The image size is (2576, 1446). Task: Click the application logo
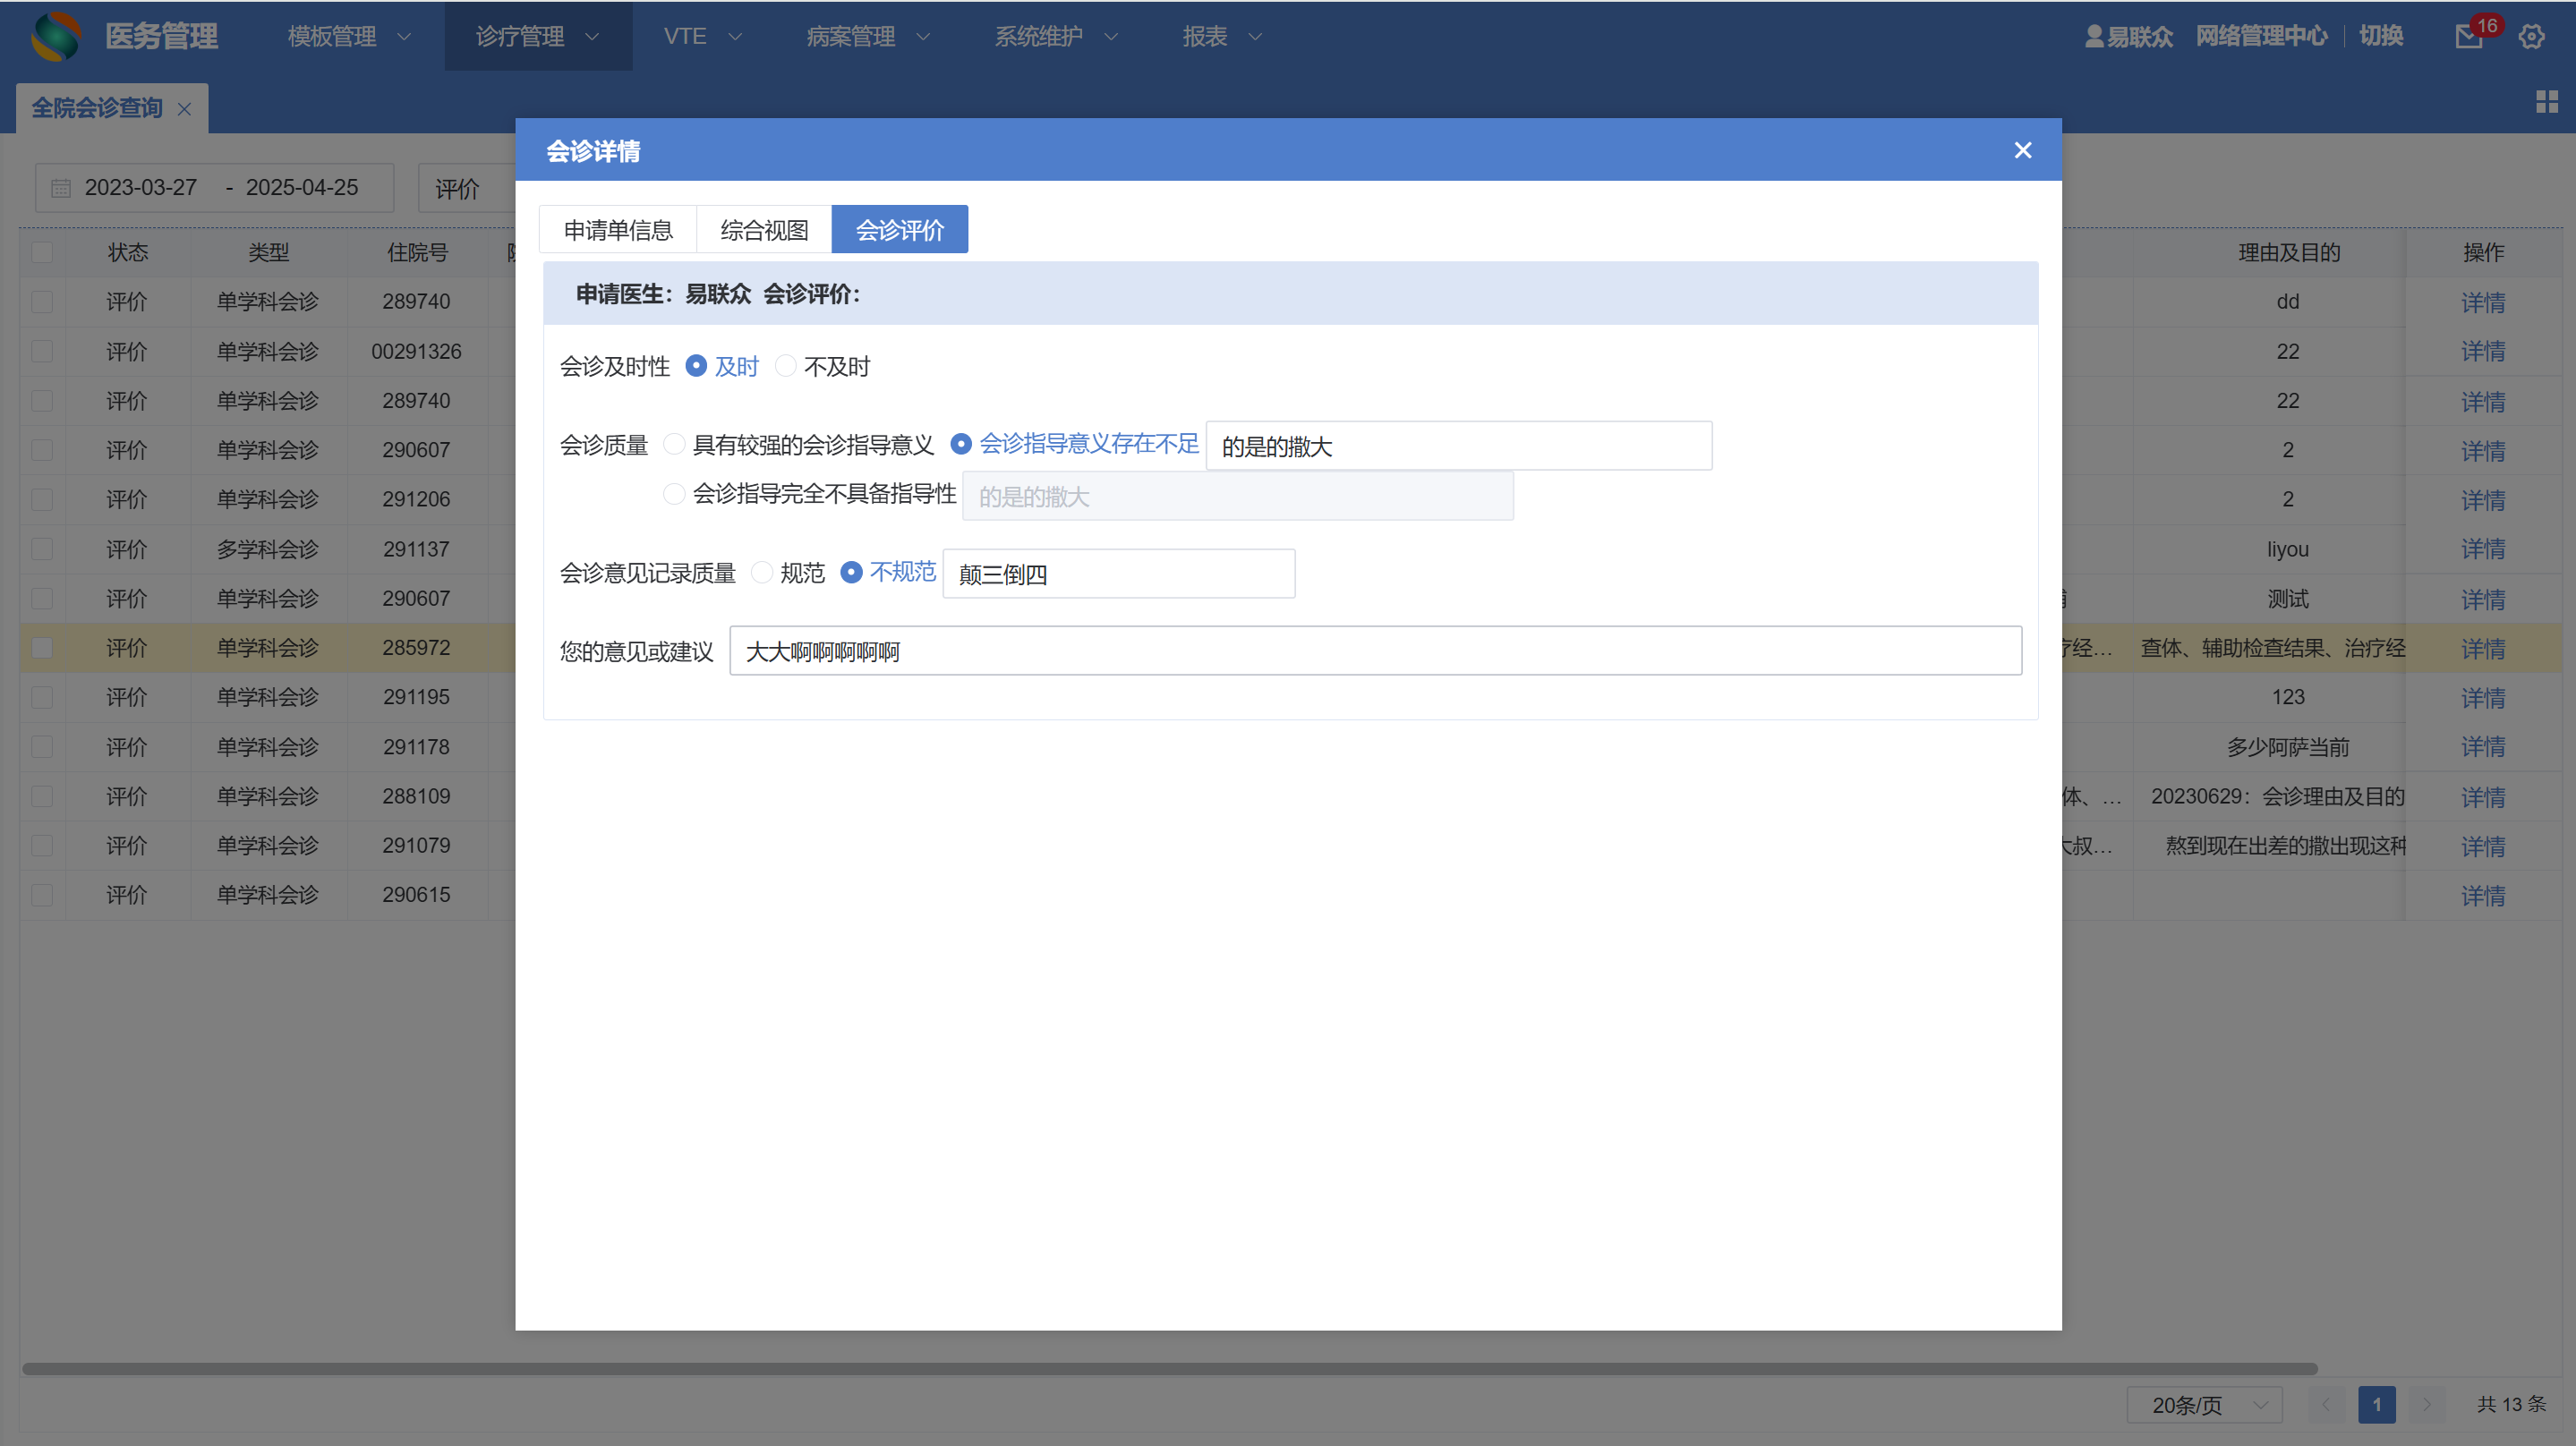coord(56,36)
